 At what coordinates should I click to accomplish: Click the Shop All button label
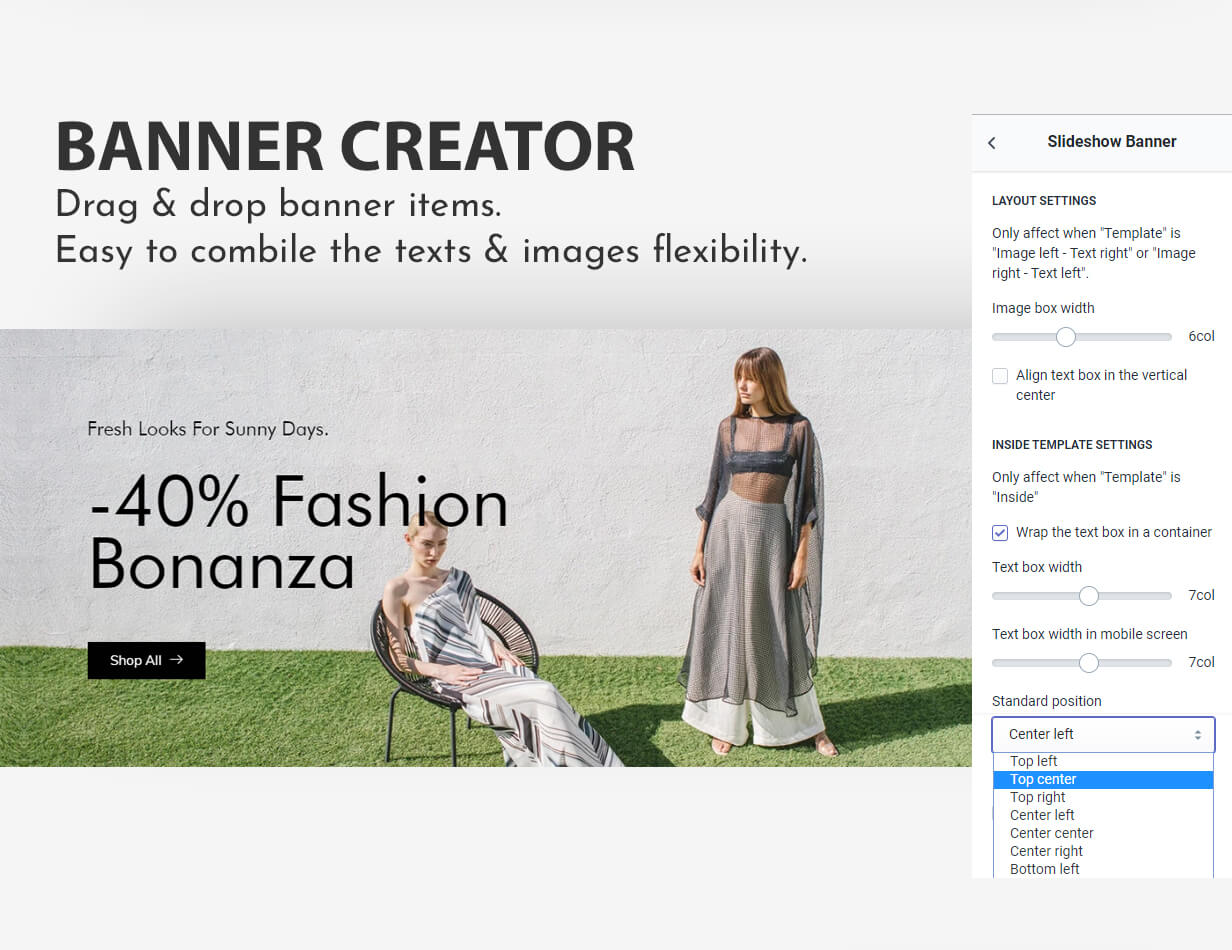tap(135, 660)
